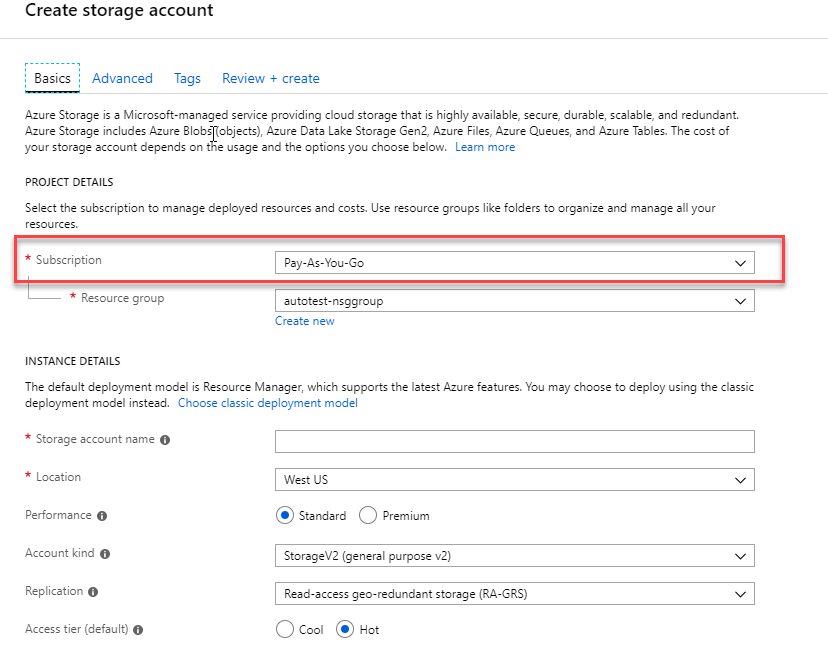Open the Tags tab
828x665 pixels.
[x=187, y=78]
